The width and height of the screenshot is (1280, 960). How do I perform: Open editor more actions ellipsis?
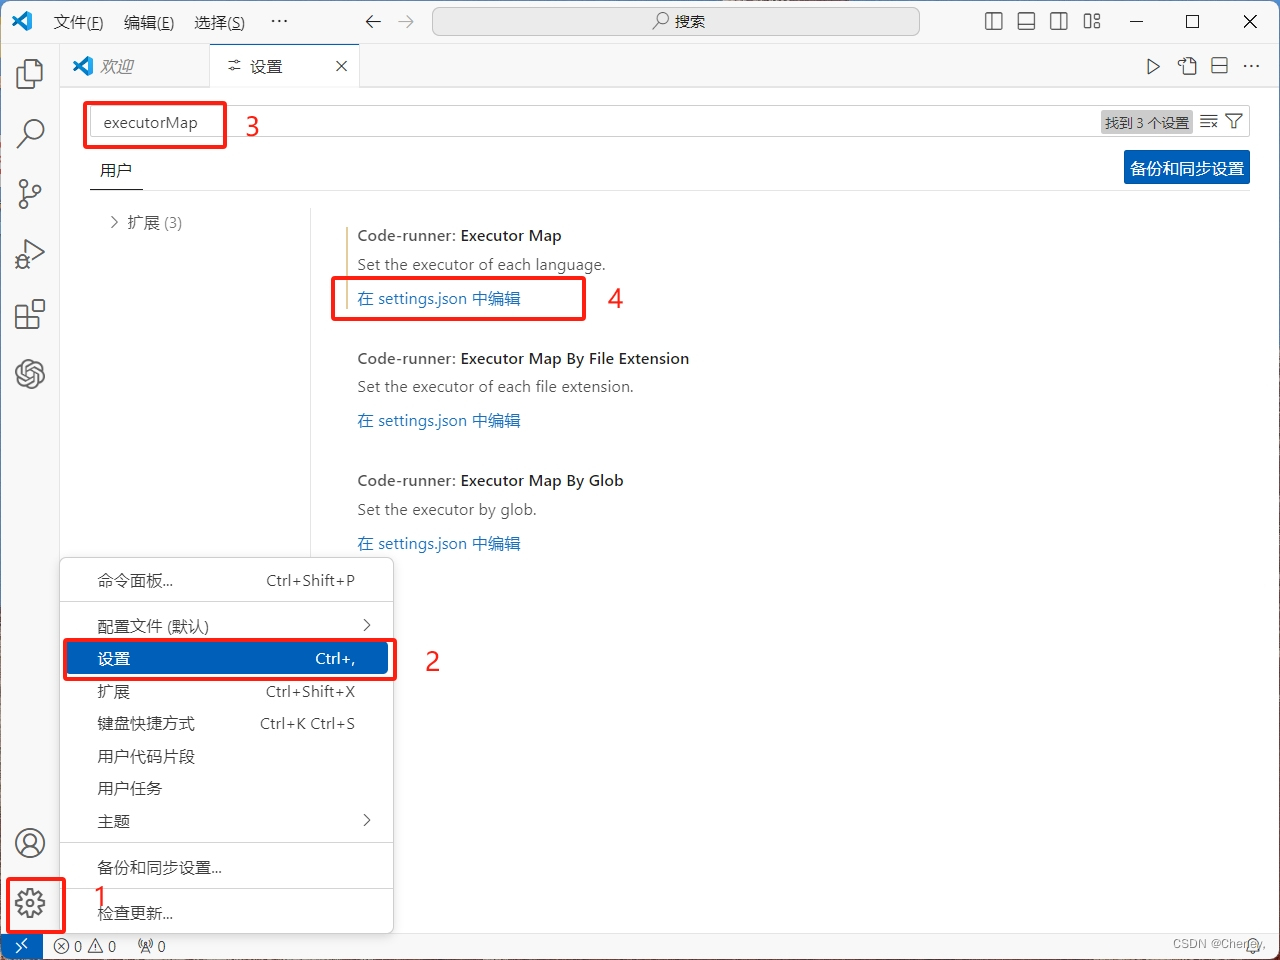pos(1251,66)
